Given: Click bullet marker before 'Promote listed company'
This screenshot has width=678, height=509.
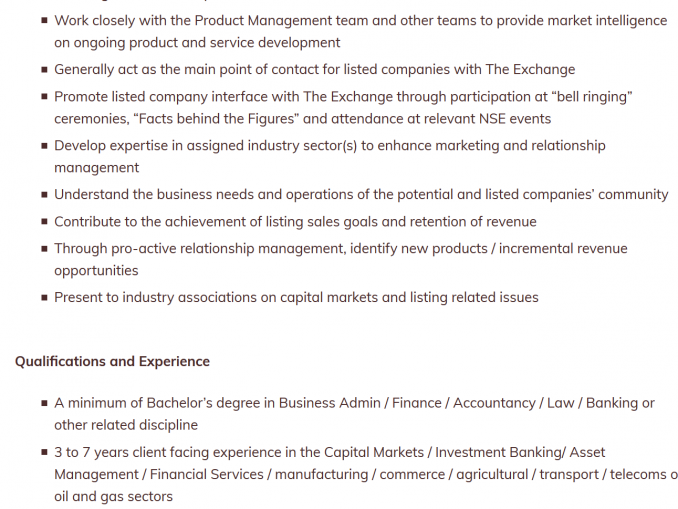Looking at the screenshot, I should point(44,96).
